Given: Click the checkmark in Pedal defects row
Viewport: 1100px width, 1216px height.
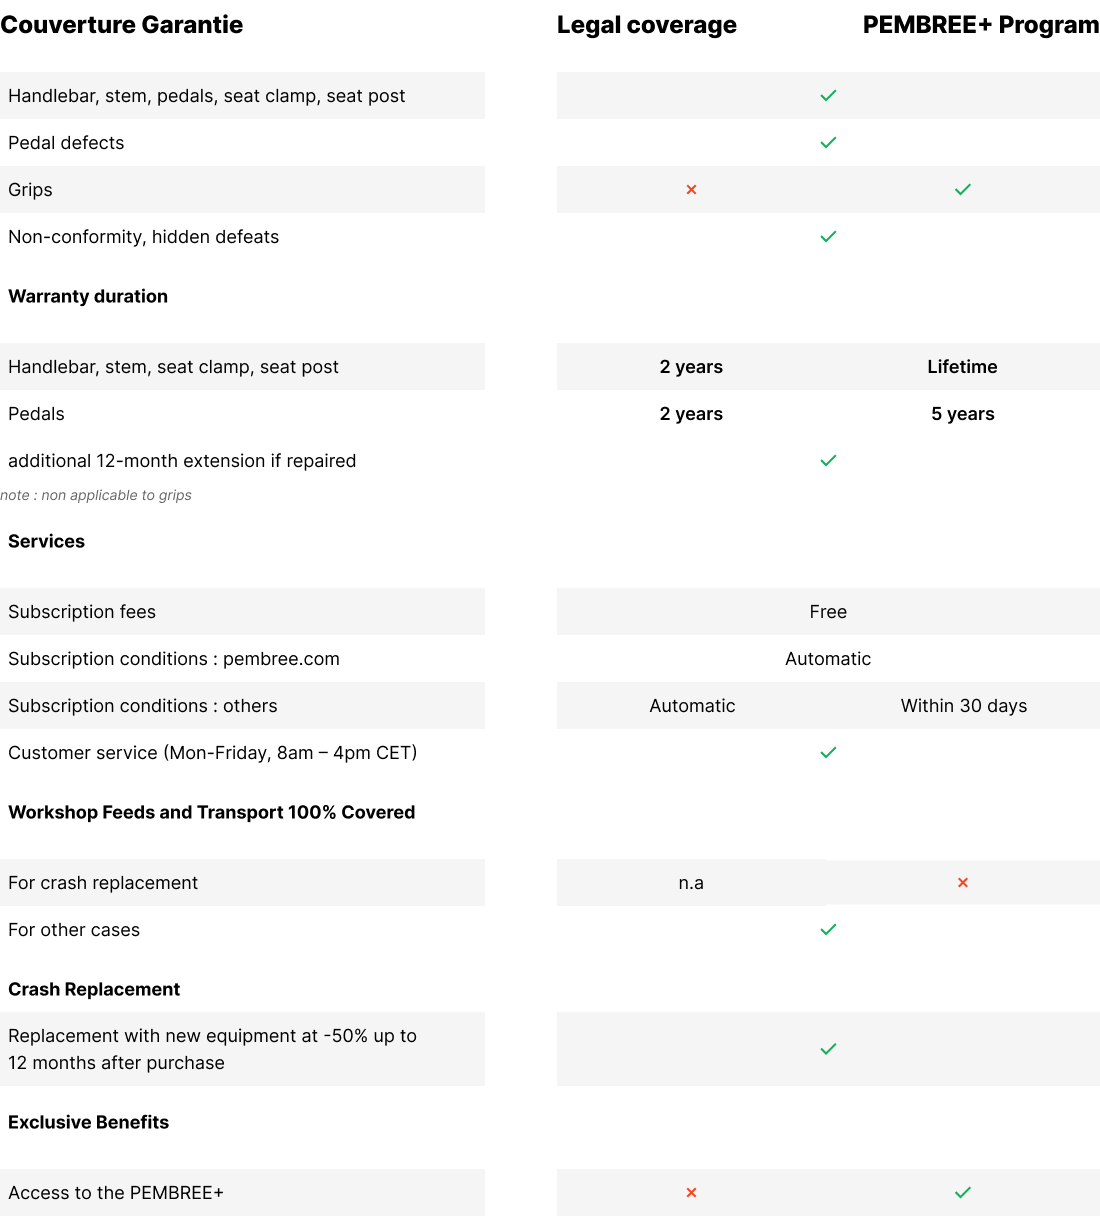Looking at the screenshot, I should (x=828, y=143).
